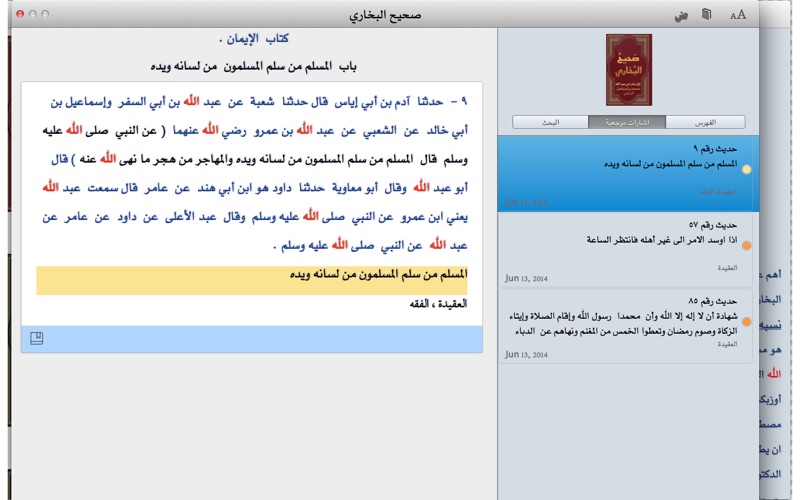Screen dimensions: 800x500
Task: Click the window title صحيح البخاري
Action: (385, 15)
